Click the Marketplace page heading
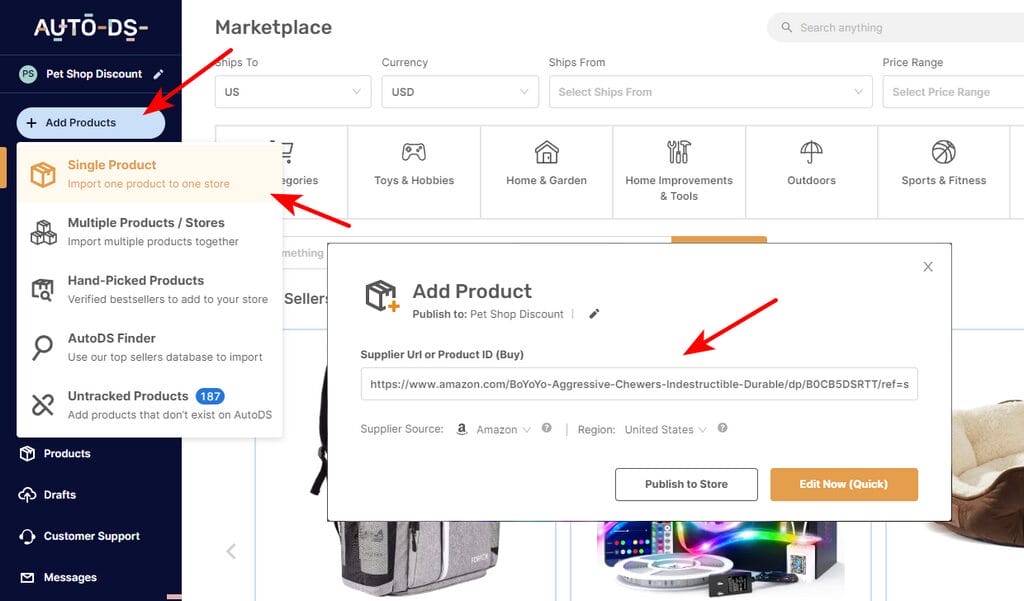This screenshot has width=1024, height=601. tap(274, 27)
